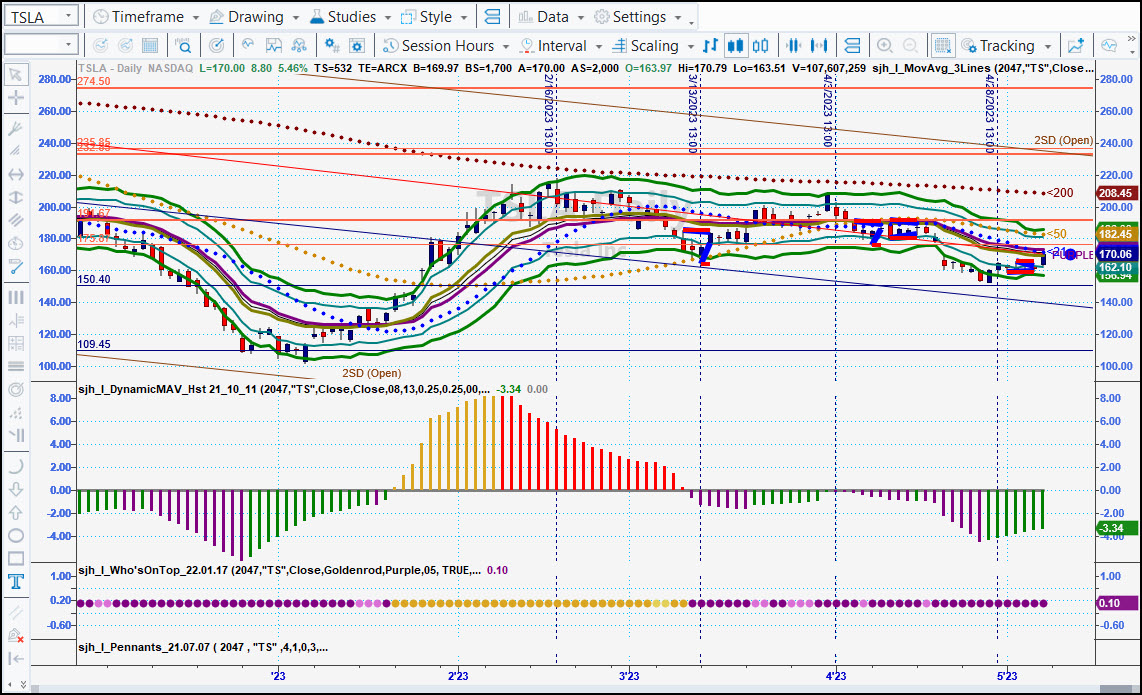Expand the left drawing toolbar overflow chevron
The image size is (1142, 695).
pos(23,684)
